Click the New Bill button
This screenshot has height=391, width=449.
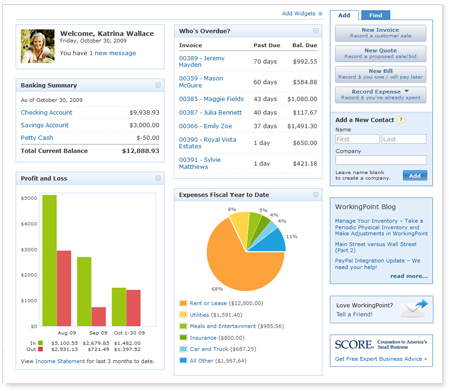[x=381, y=74]
